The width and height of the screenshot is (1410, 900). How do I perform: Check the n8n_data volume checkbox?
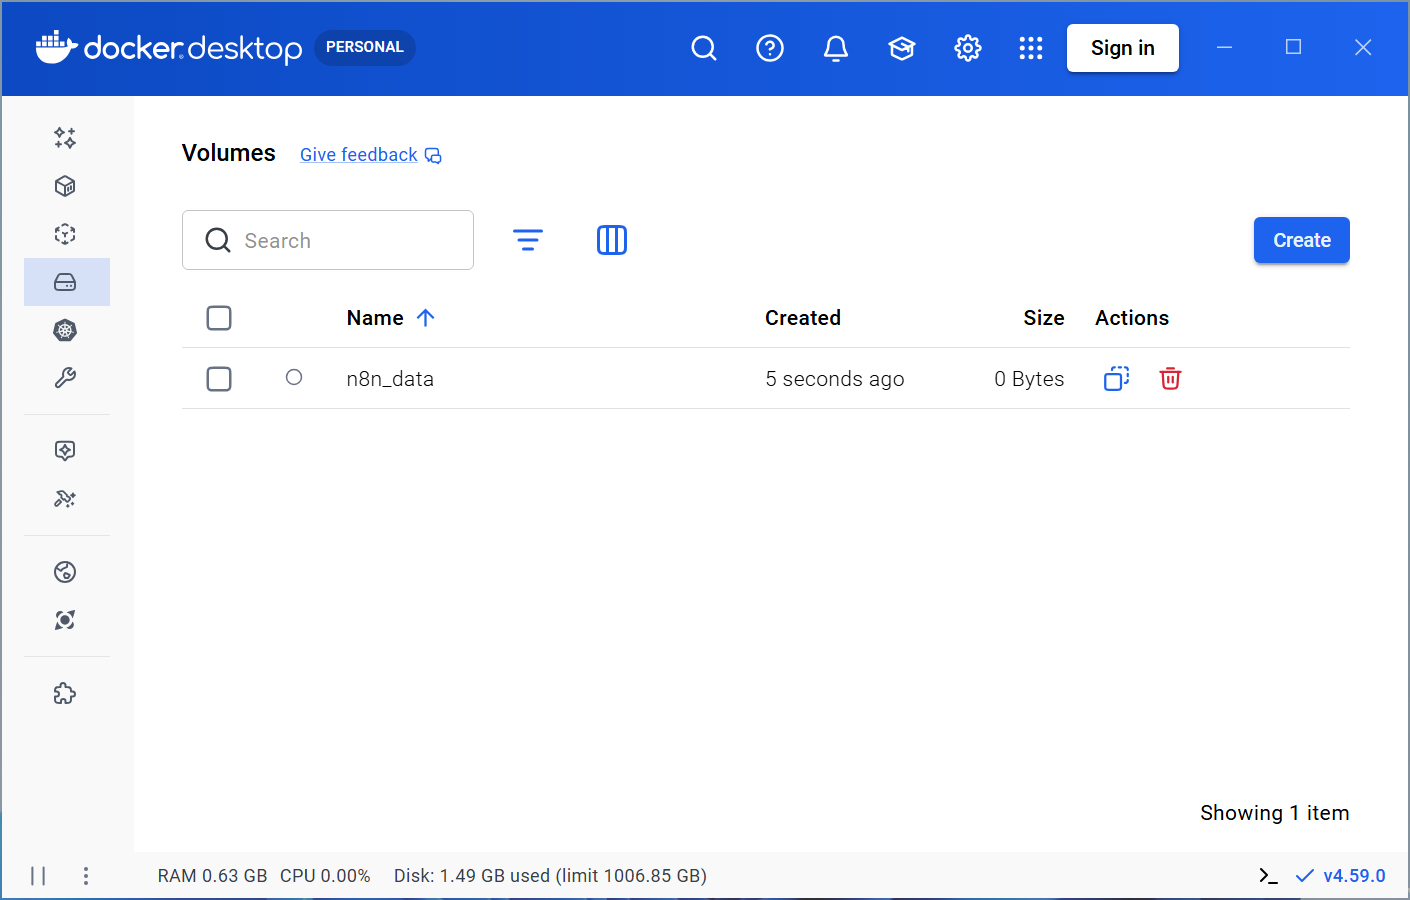(219, 378)
